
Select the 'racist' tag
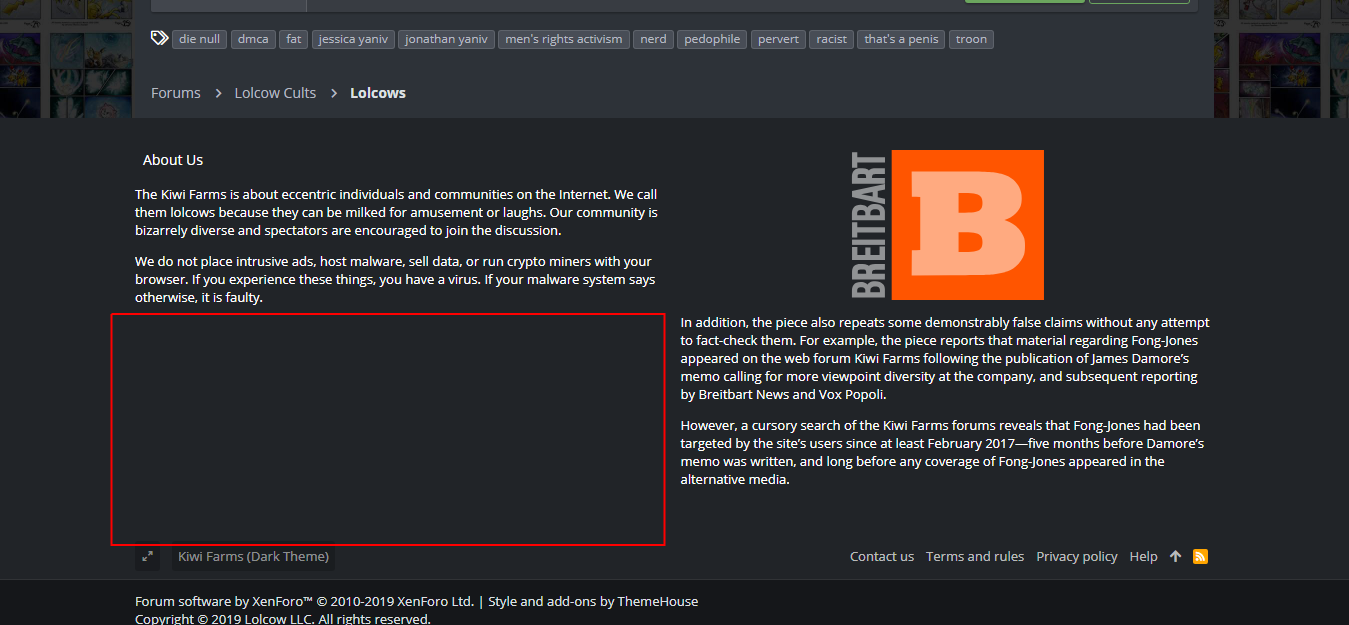click(x=831, y=39)
